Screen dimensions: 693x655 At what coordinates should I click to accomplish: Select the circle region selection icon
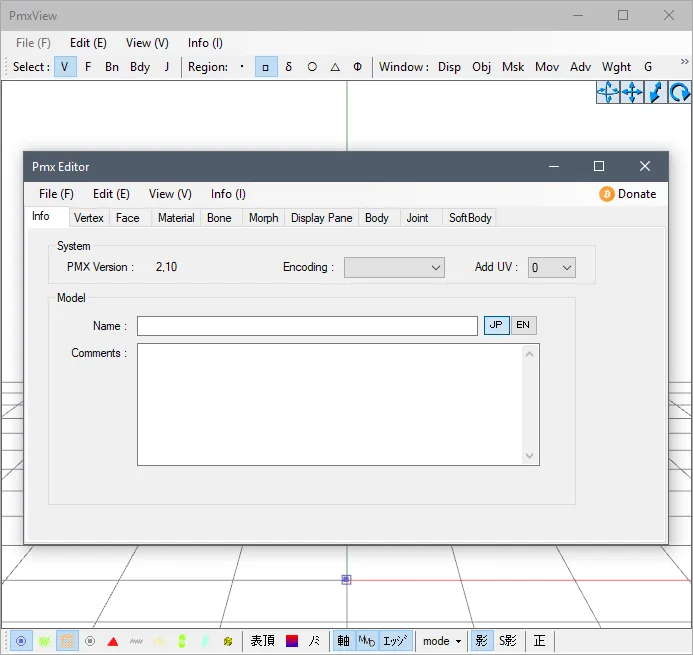[312, 67]
